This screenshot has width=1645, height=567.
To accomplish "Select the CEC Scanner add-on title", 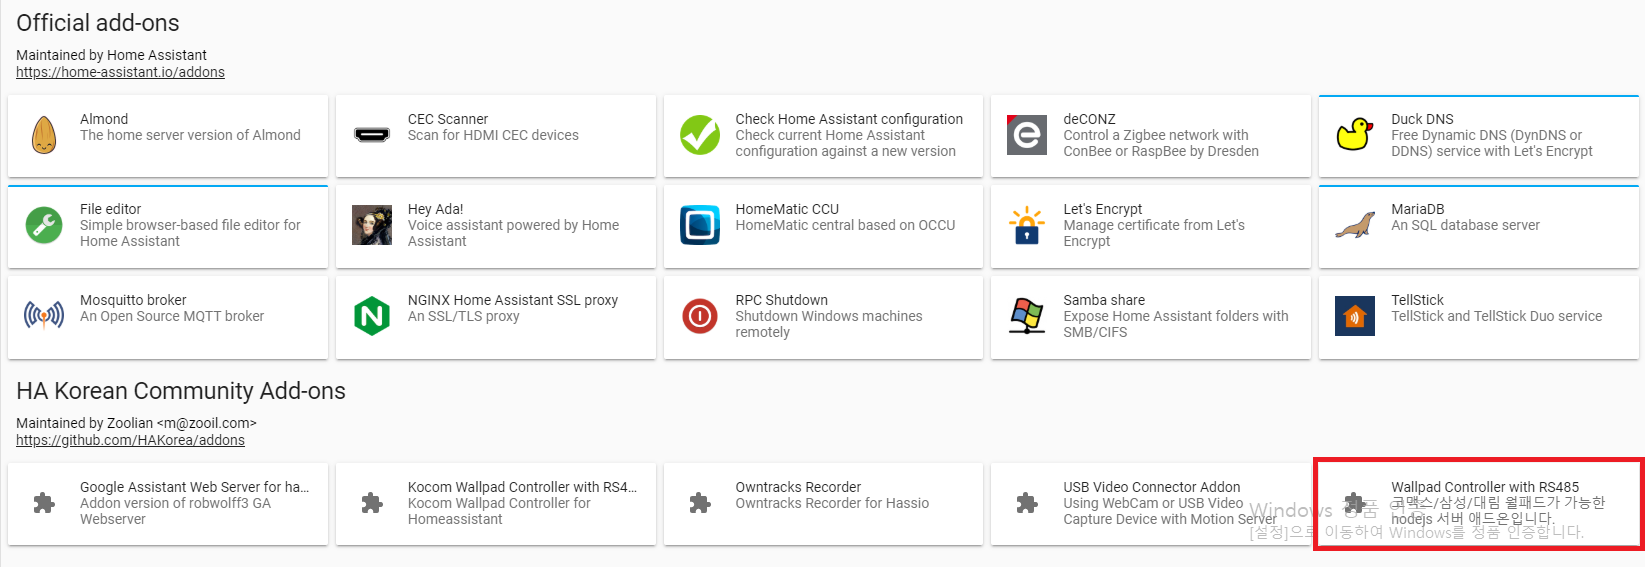I will (x=448, y=119).
